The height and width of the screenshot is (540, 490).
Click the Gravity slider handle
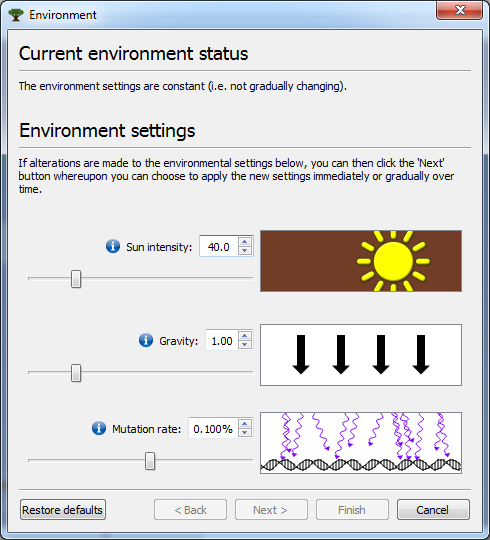pyautogui.click(x=76, y=373)
